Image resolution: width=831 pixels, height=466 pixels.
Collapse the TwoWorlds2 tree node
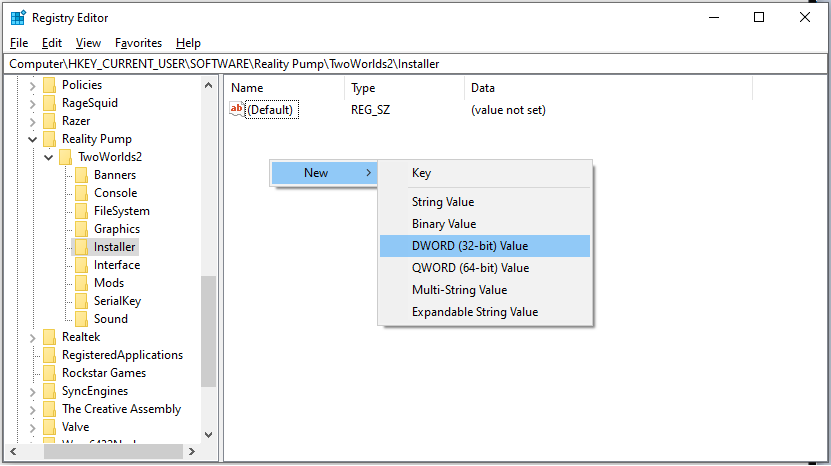coord(49,157)
